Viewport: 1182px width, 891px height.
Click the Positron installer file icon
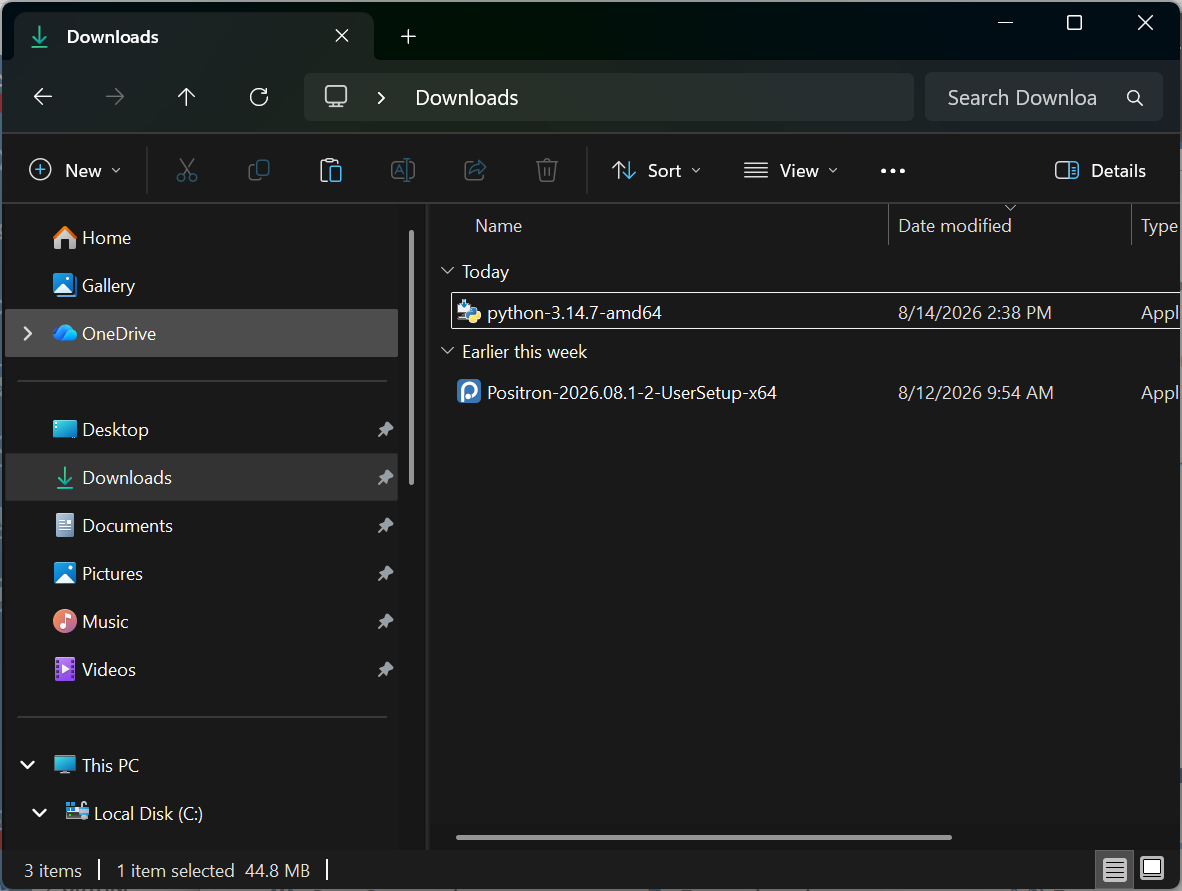point(469,391)
